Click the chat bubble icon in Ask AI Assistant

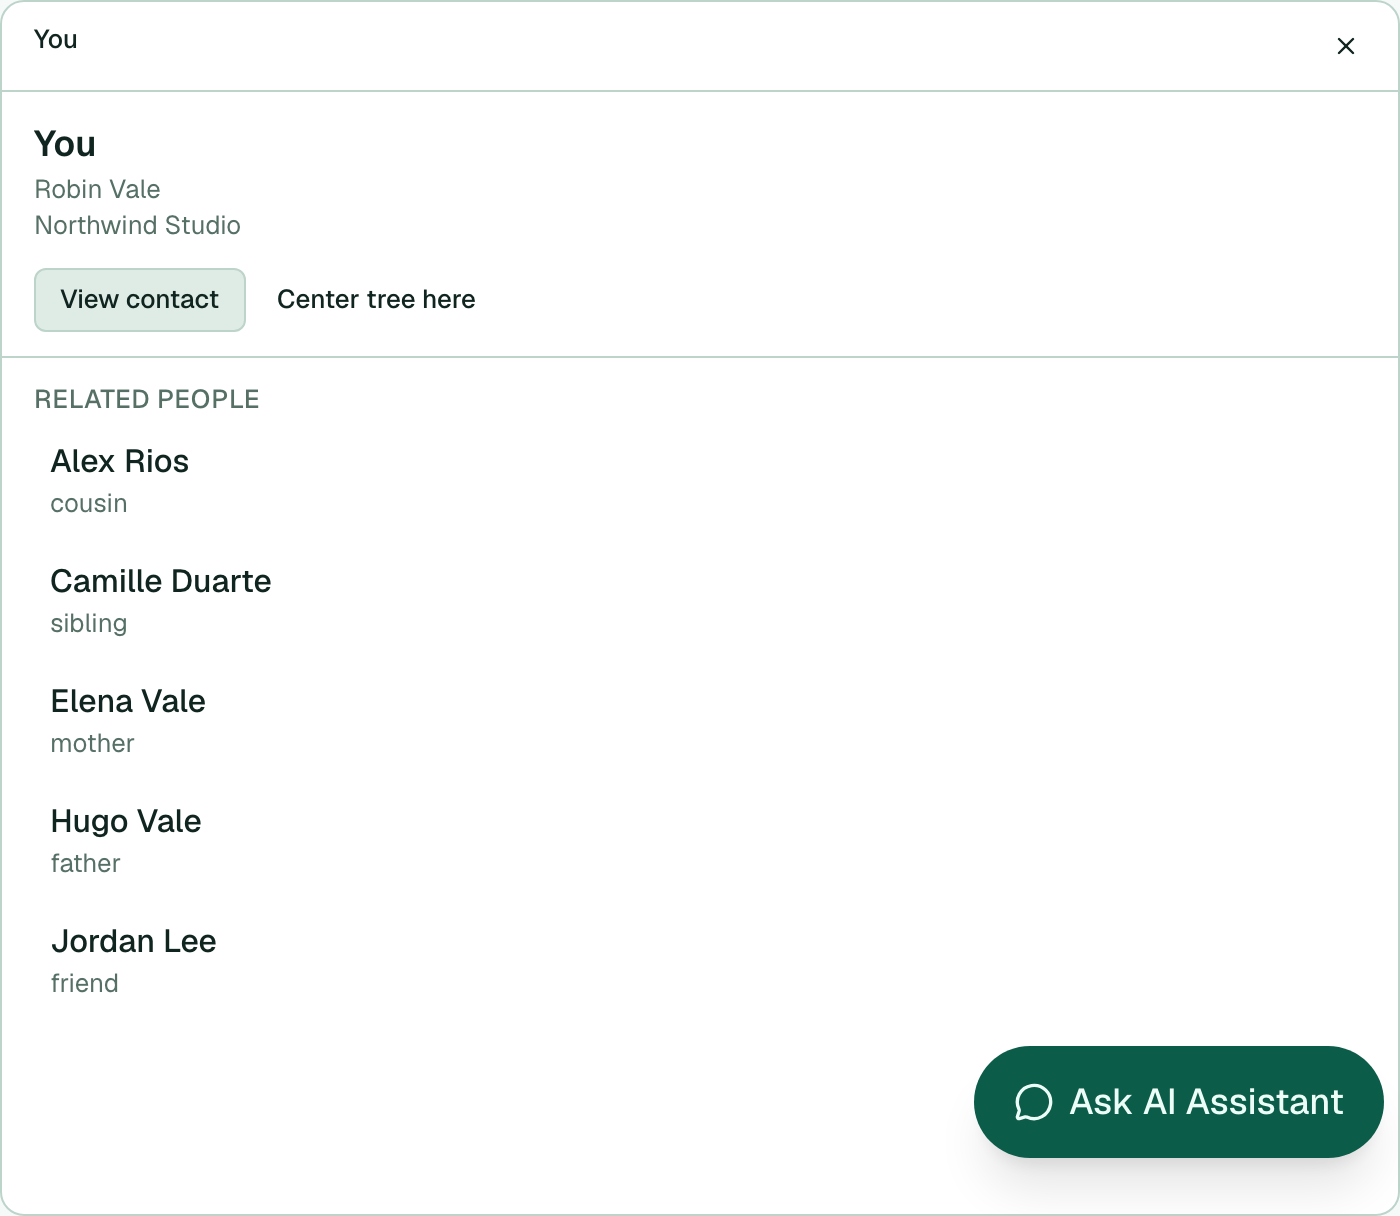(x=1033, y=1103)
